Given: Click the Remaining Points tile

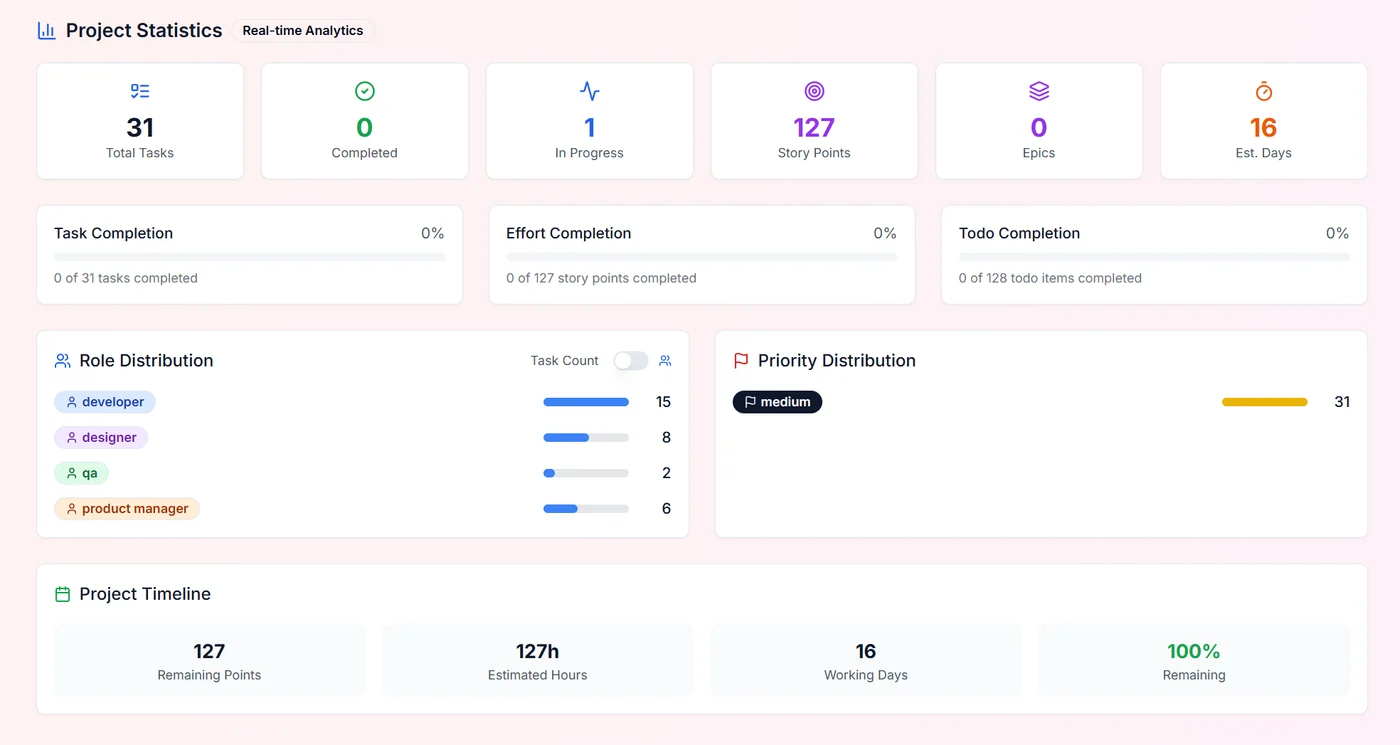Looking at the screenshot, I should (209, 661).
